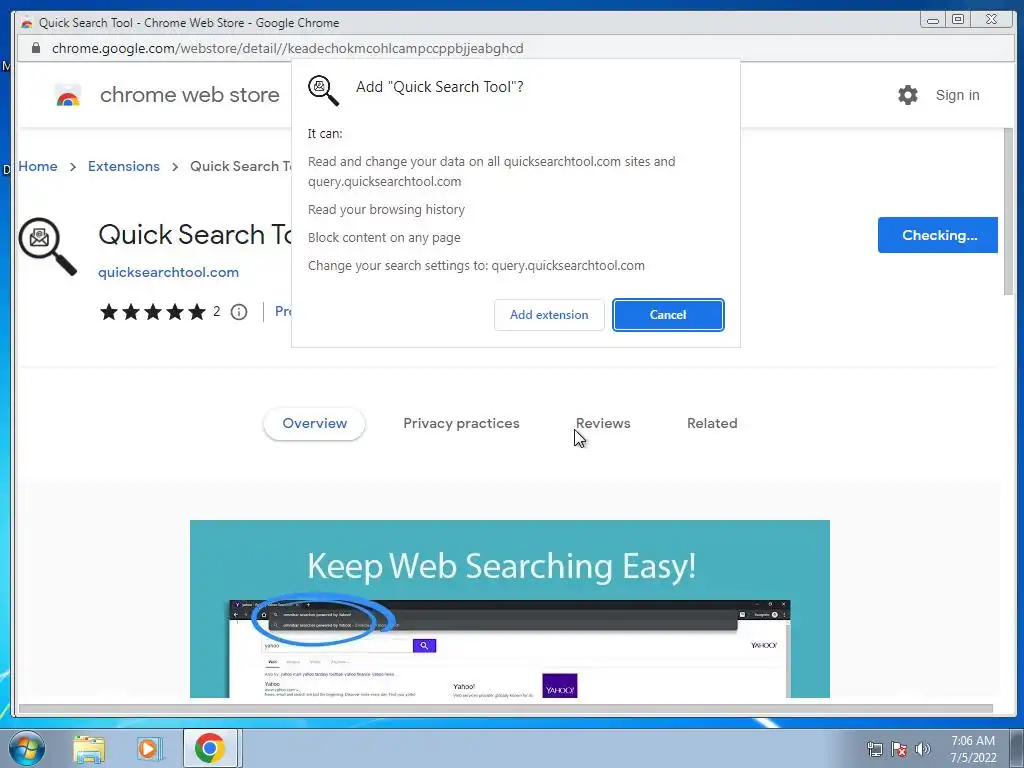Click the "It can:" label in the dialog

coord(325,134)
